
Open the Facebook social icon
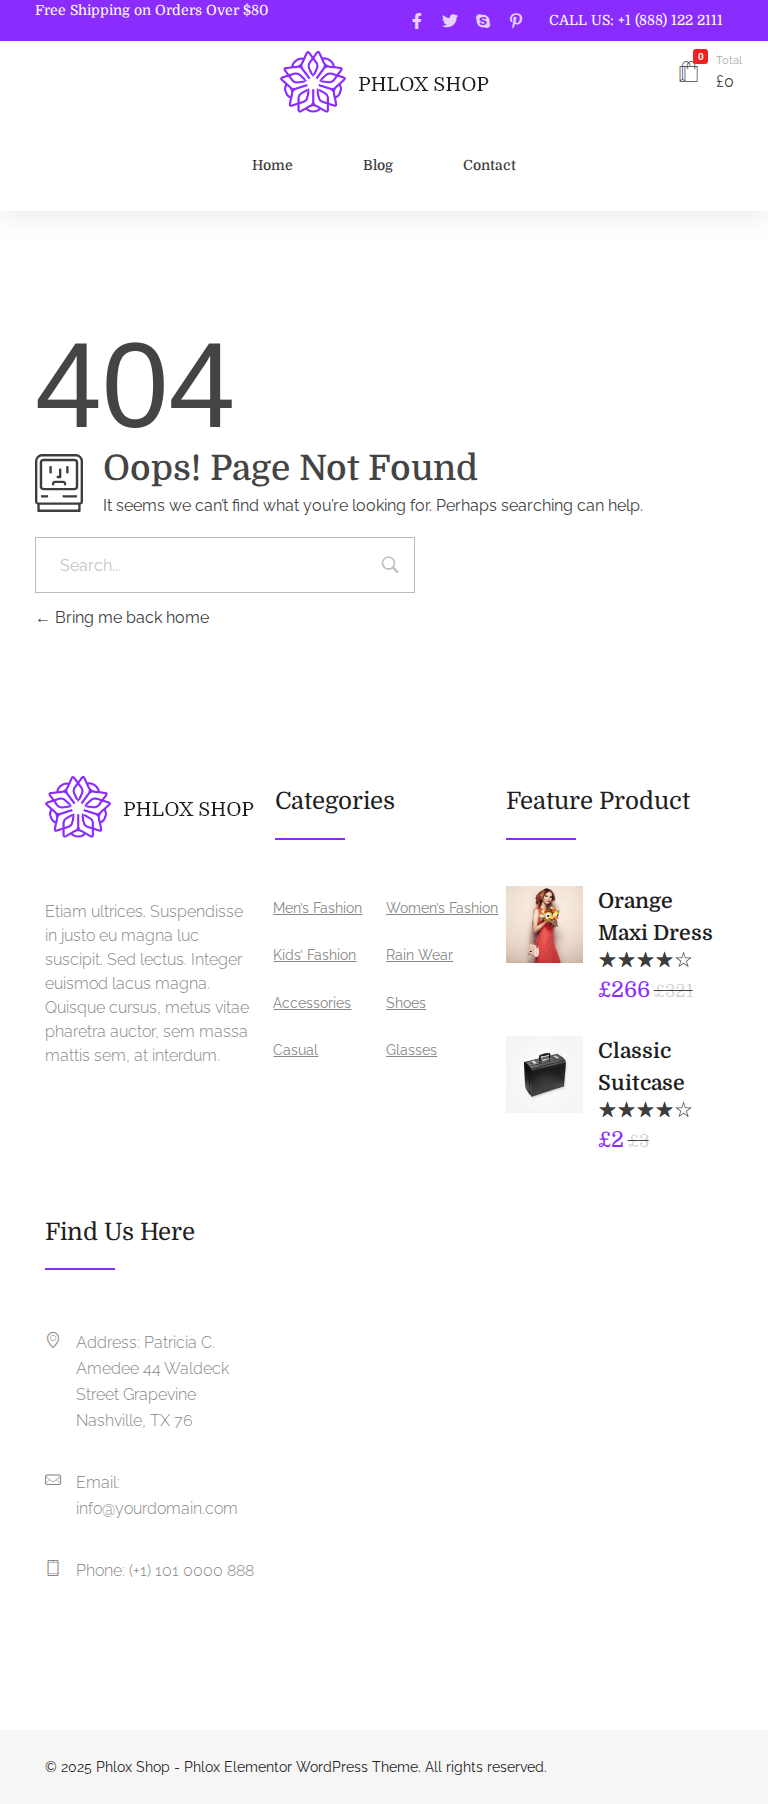coord(417,21)
